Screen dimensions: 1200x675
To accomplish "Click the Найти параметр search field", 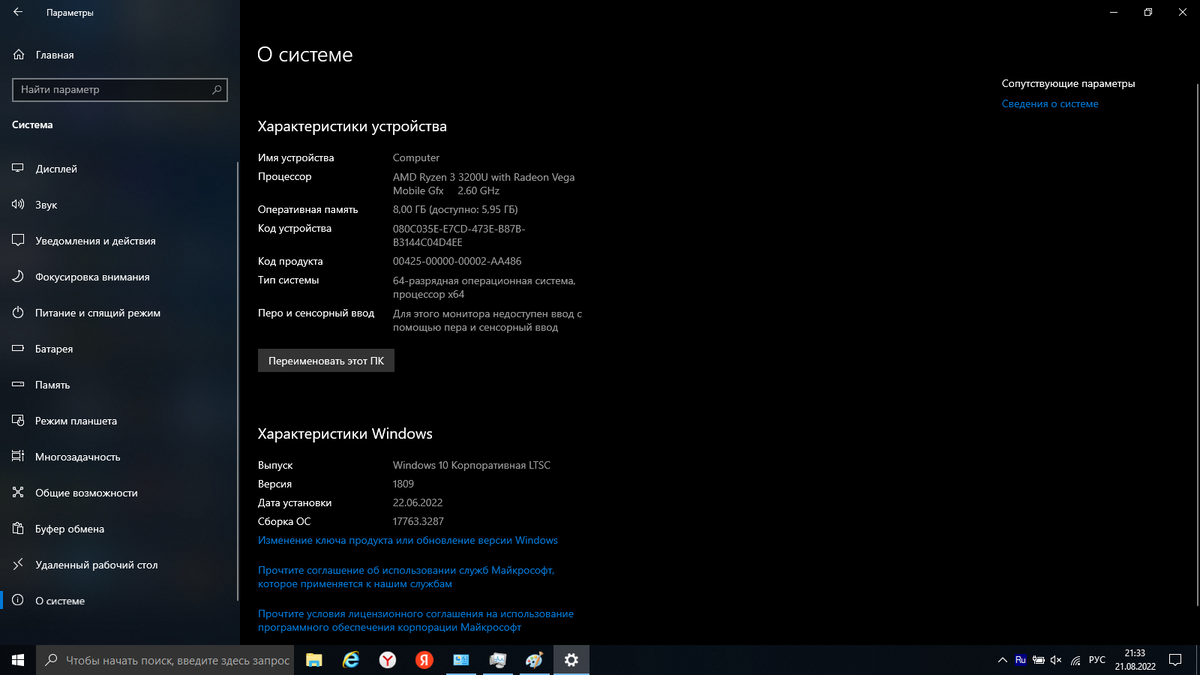I will coord(119,90).
